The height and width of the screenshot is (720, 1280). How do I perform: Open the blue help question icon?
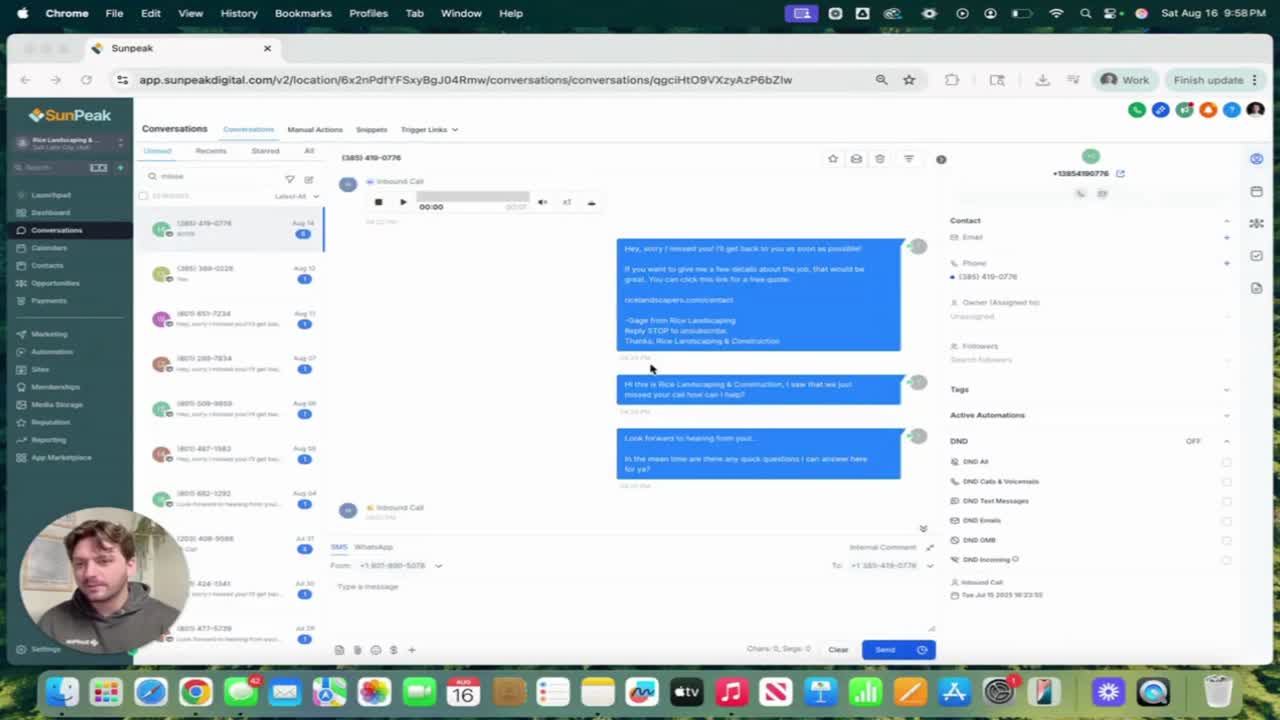pos(1232,110)
